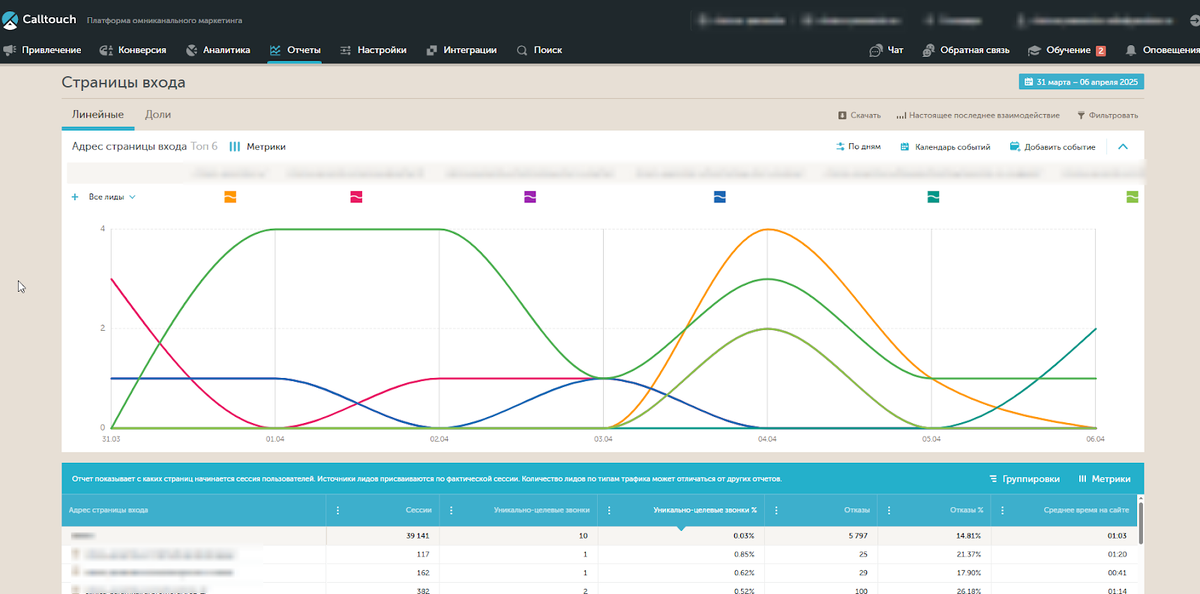The height and width of the screenshot is (594, 1200).
Task: Open the Интеграции menu
Action: tap(461, 50)
